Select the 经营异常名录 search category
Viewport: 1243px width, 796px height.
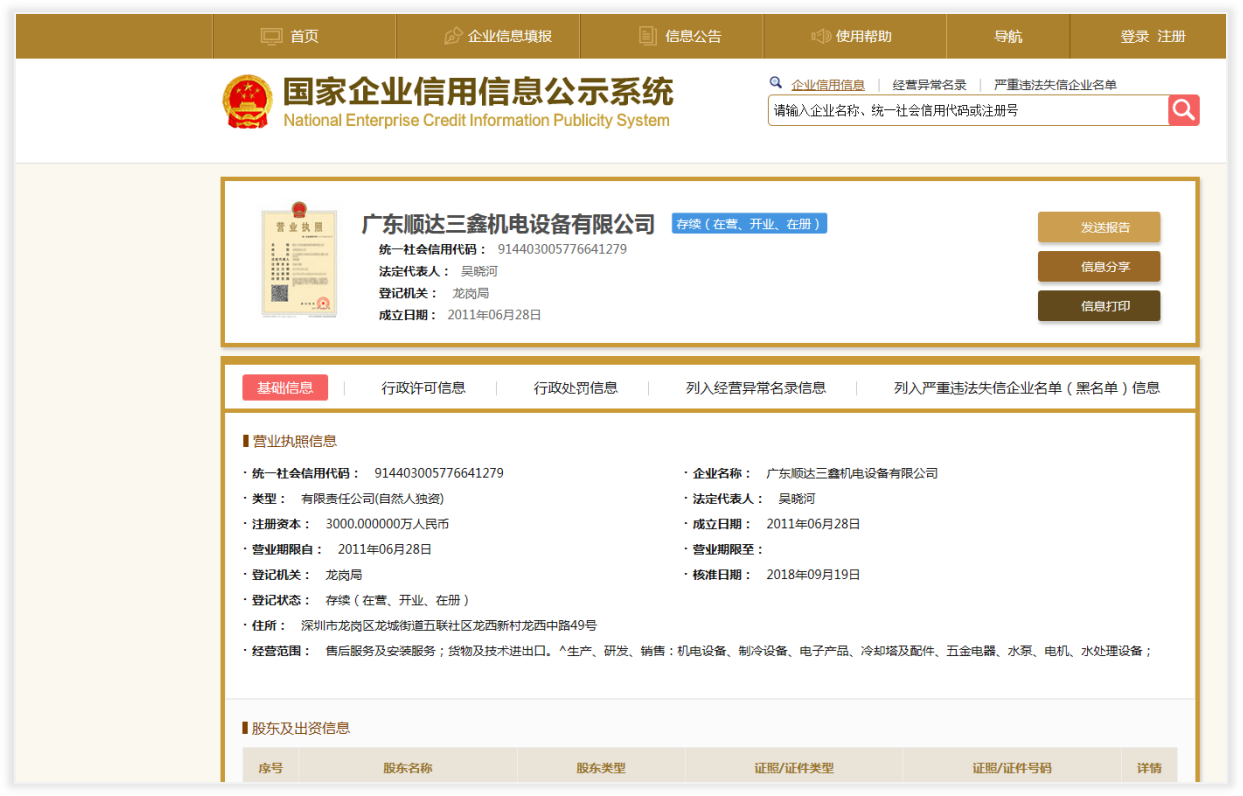(930, 85)
